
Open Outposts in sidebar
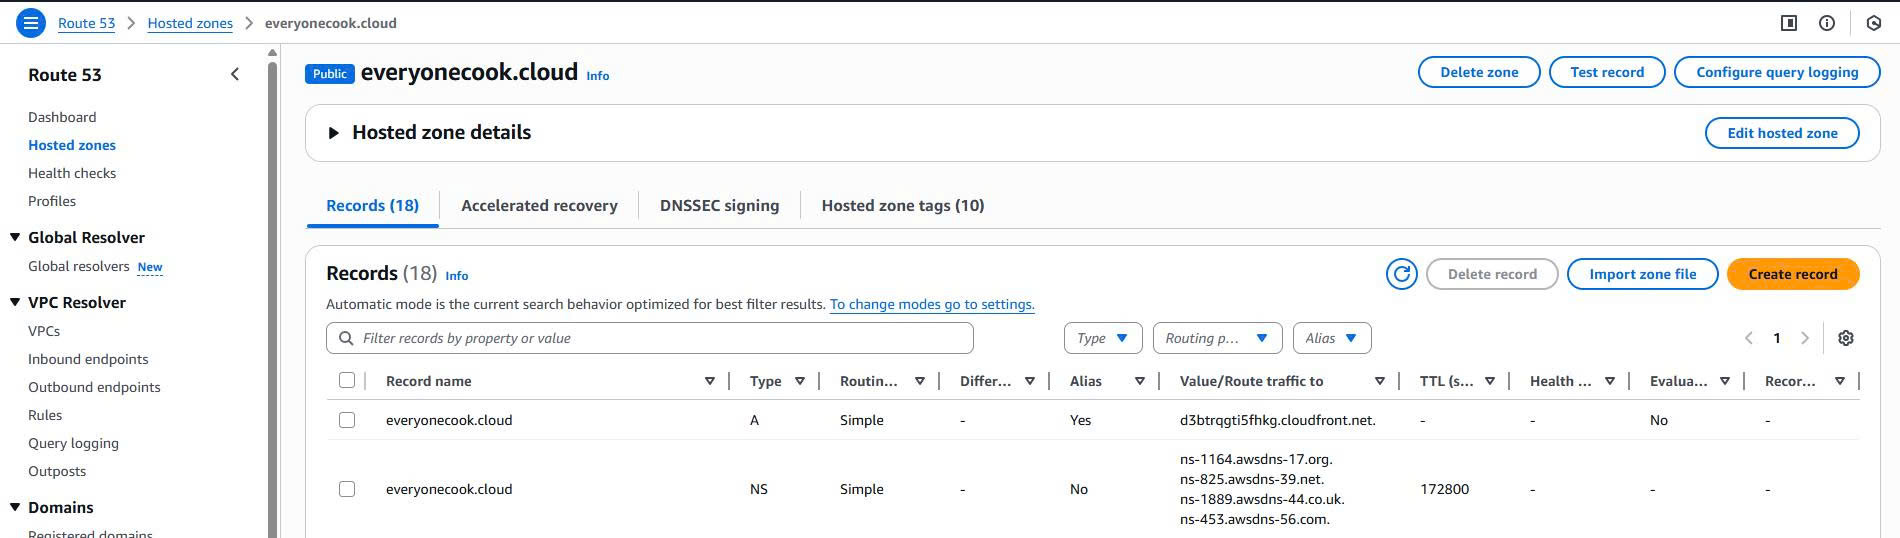coord(57,471)
